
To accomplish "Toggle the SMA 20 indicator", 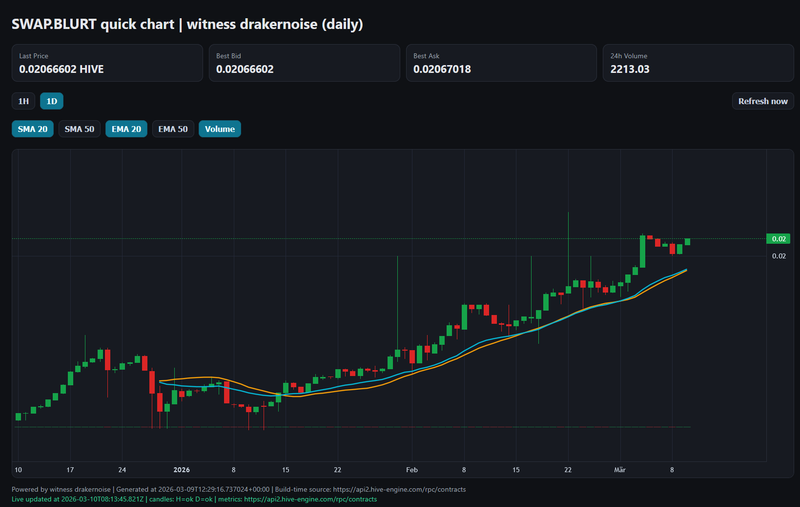I will [x=31, y=129].
